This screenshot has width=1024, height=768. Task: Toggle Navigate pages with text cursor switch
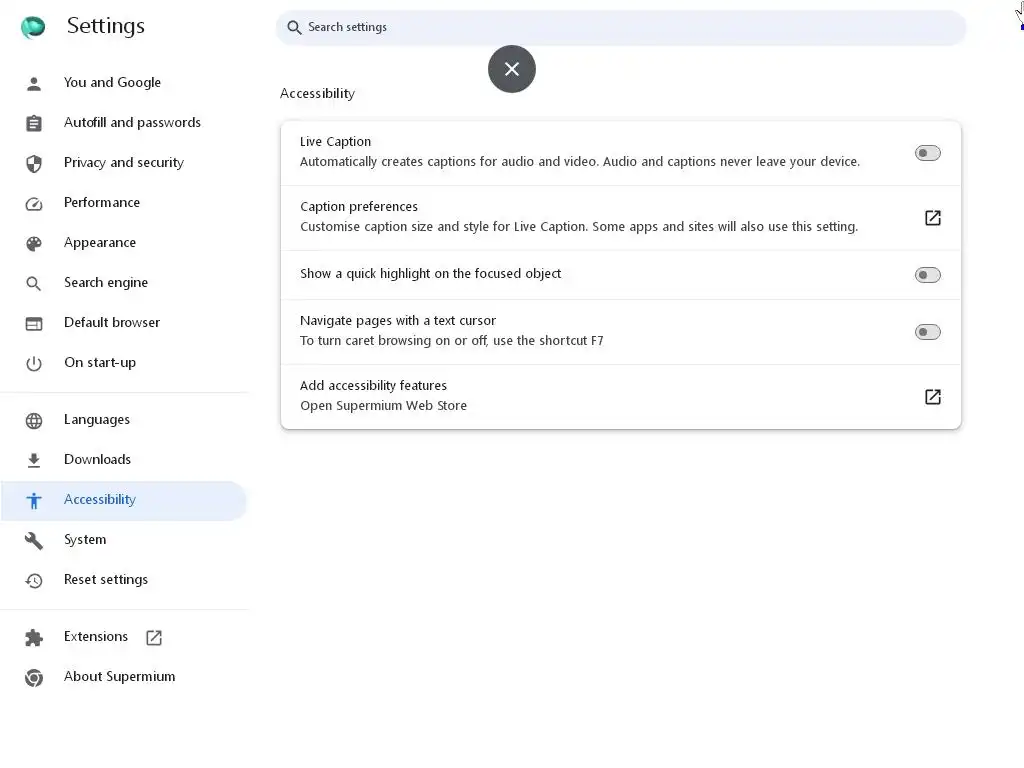[927, 332]
